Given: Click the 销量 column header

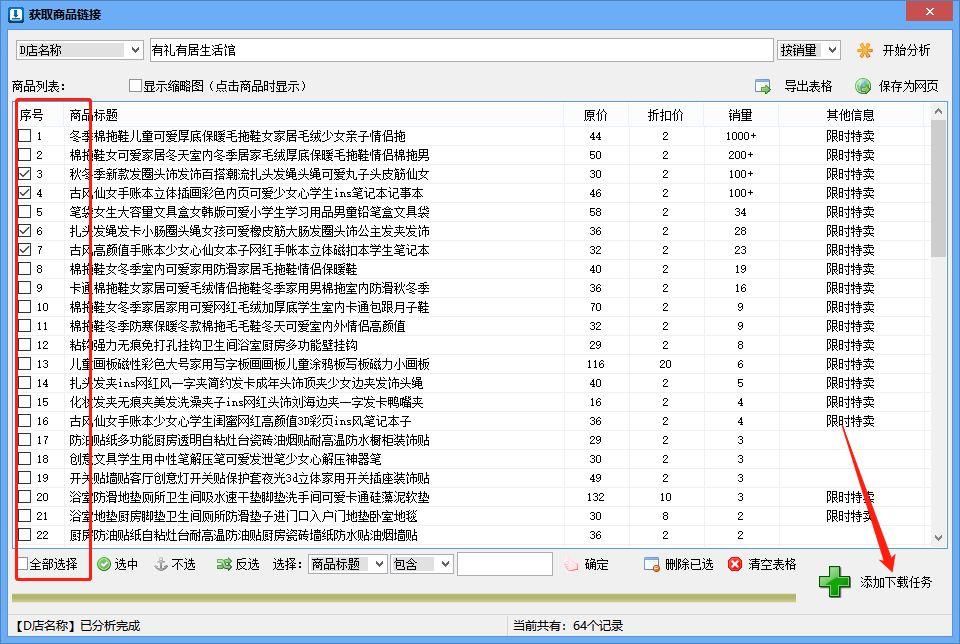Looking at the screenshot, I should [x=740, y=115].
